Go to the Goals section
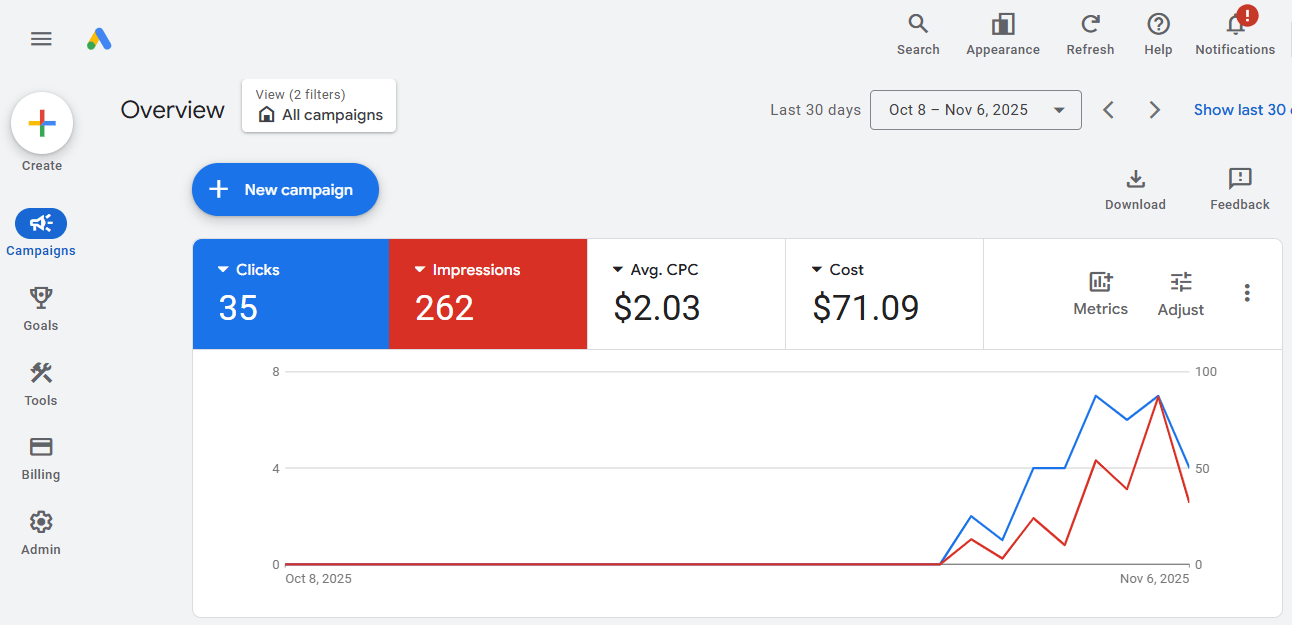 click(x=41, y=308)
